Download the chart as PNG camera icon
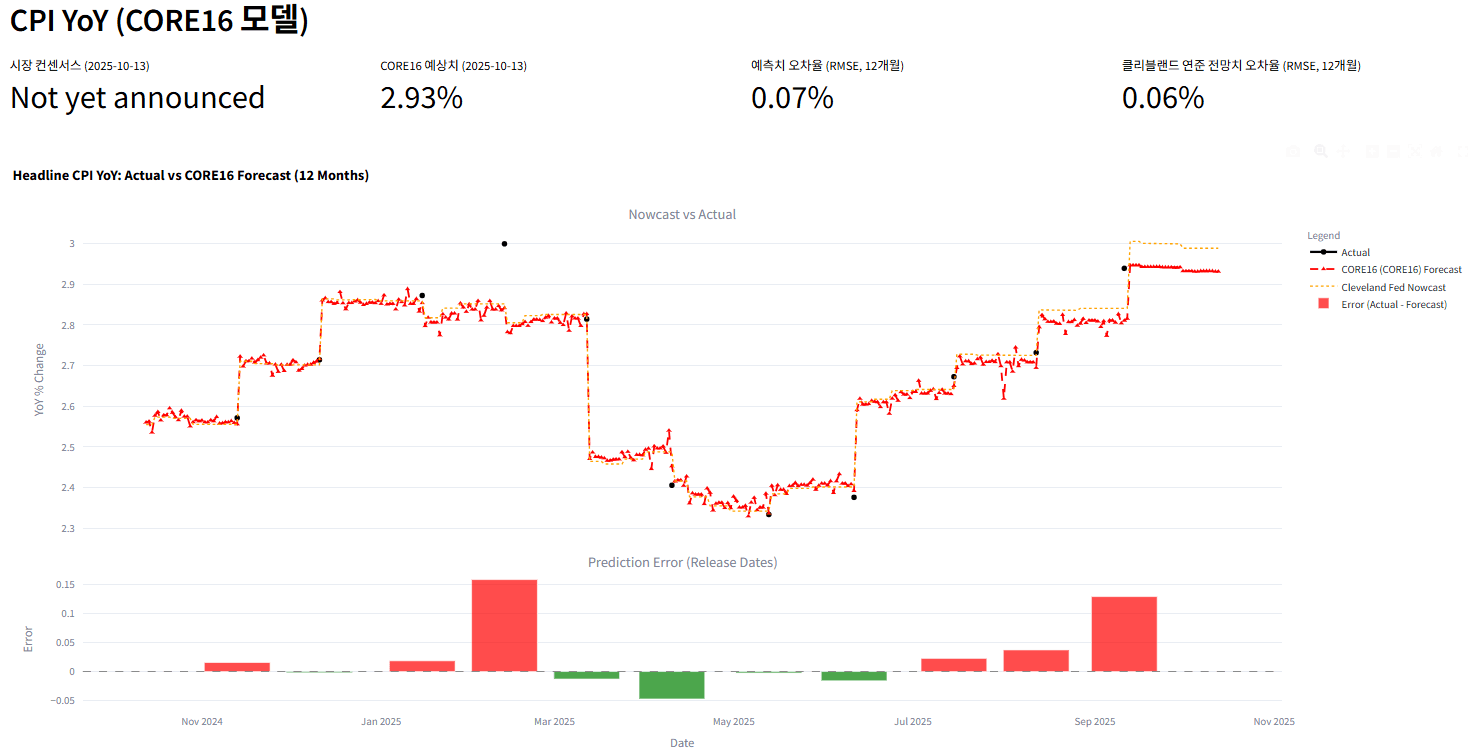 coord(1293,151)
